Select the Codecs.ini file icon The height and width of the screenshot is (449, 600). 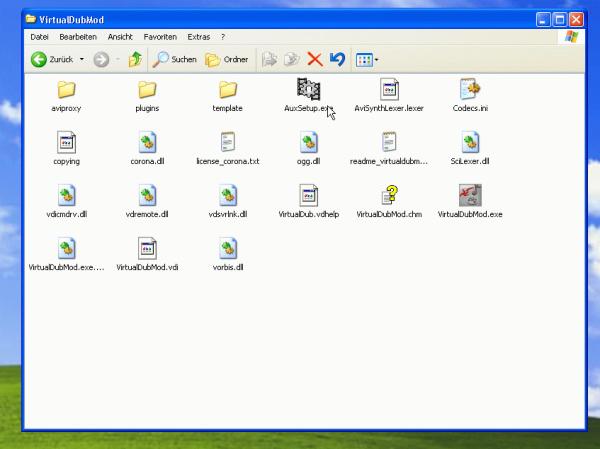[469, 89]
